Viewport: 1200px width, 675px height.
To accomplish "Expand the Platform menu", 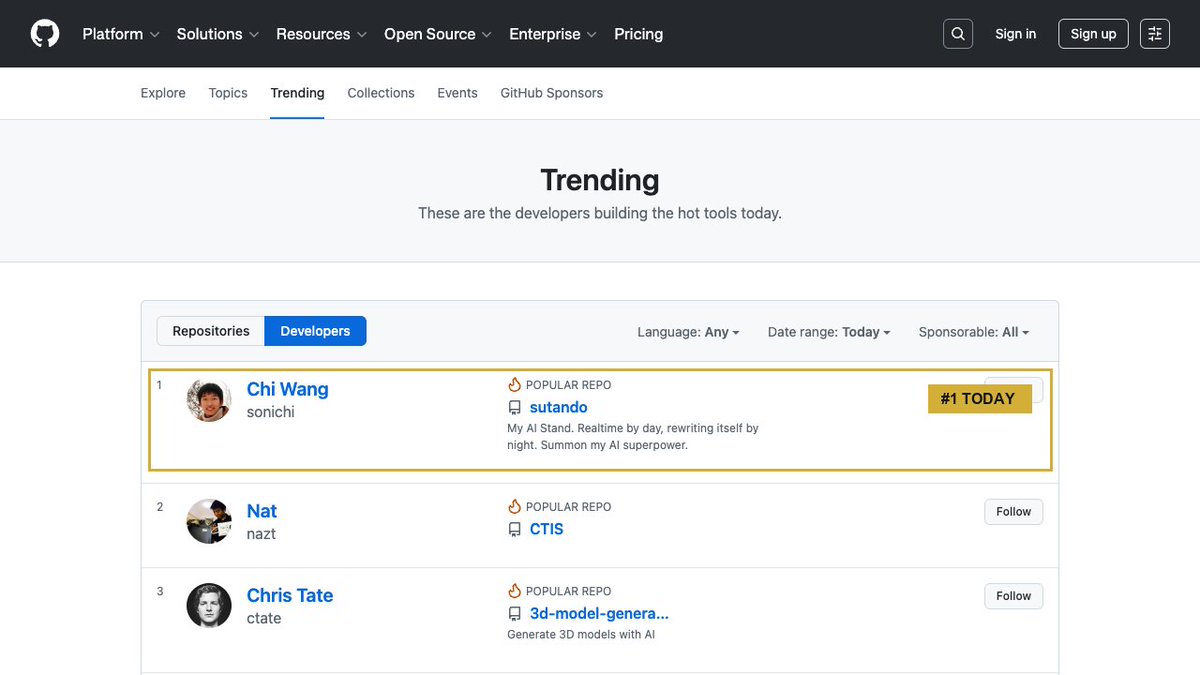I will 121,34.
